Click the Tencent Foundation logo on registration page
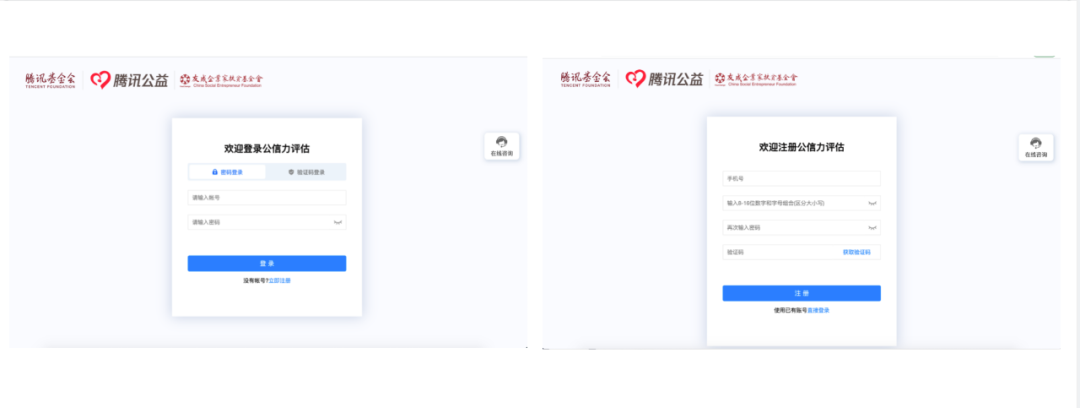This screenshot has width=1080, height=408. (586, 80)
